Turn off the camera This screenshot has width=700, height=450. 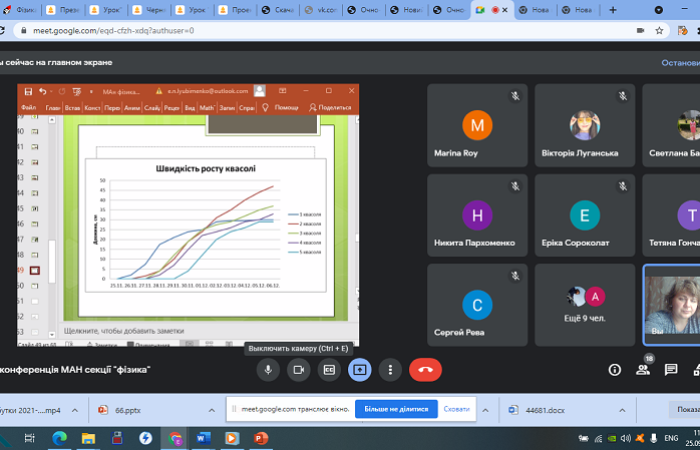coord(298,370)
